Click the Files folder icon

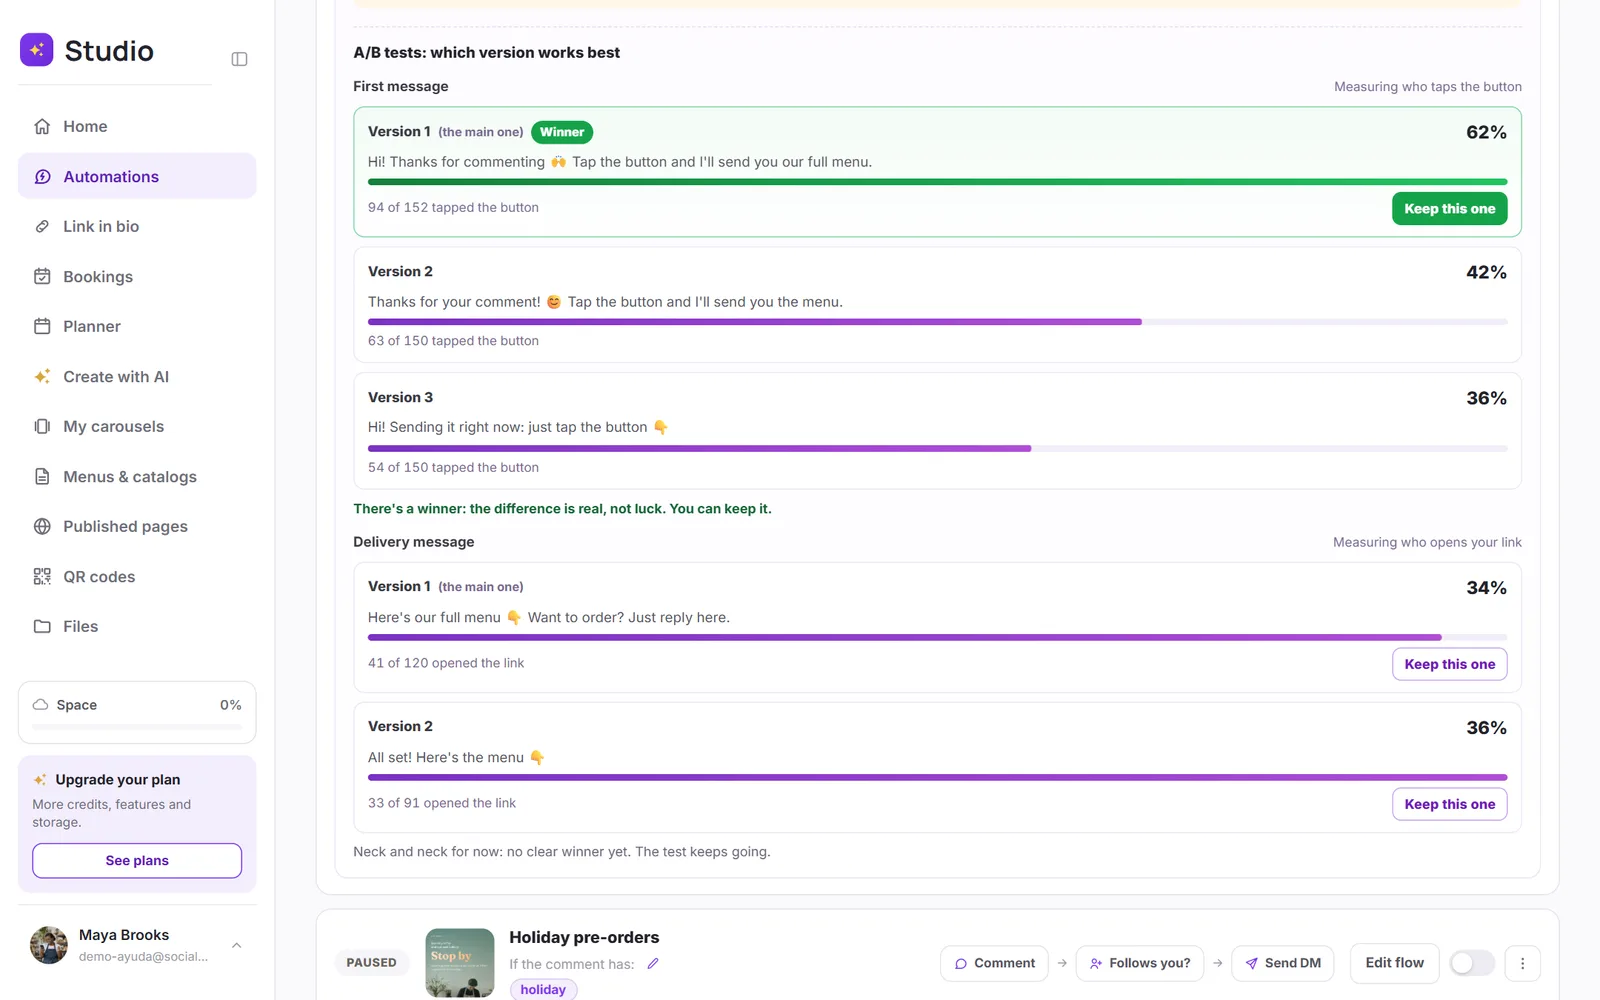42,626
